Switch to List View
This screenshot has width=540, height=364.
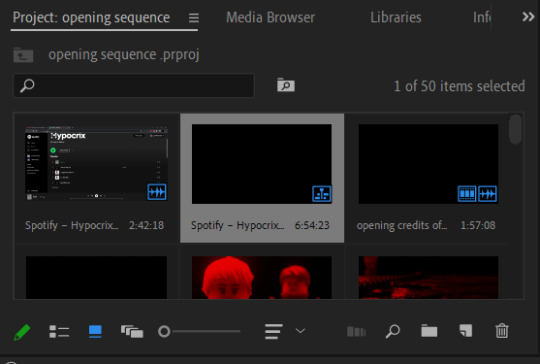point(59,331)
